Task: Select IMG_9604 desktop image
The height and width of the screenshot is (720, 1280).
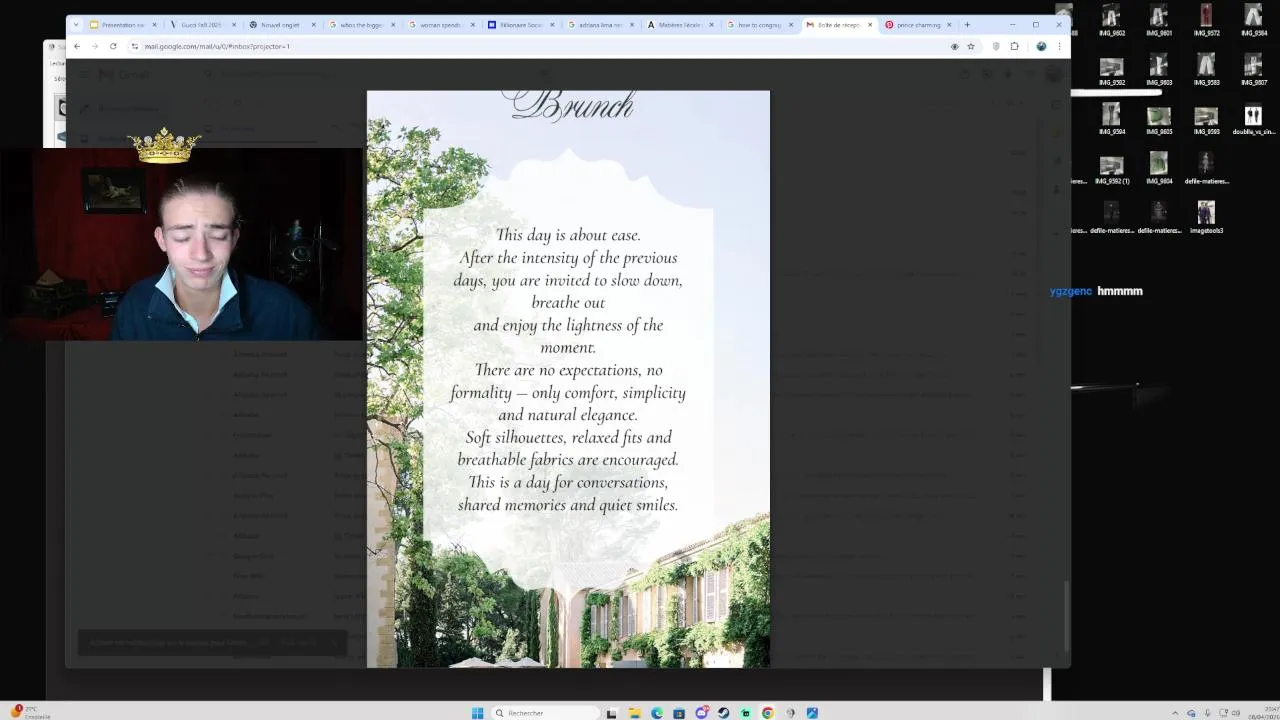Action: pos(1159,170)
